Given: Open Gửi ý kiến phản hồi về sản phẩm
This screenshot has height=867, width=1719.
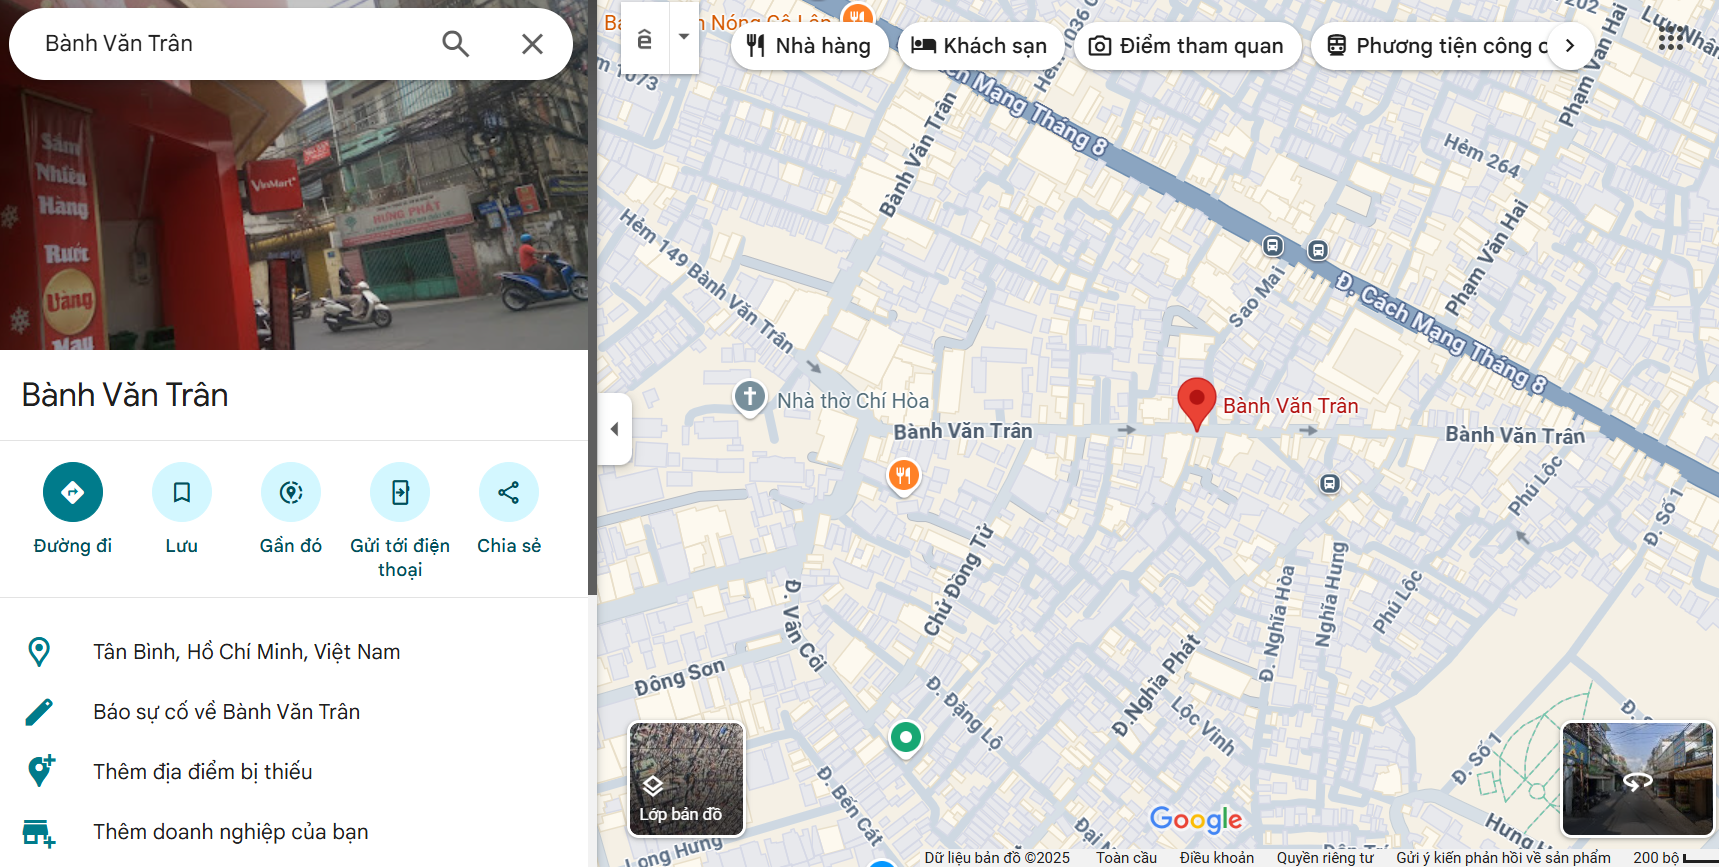Looking at the screenshot, I should 1503,858.
